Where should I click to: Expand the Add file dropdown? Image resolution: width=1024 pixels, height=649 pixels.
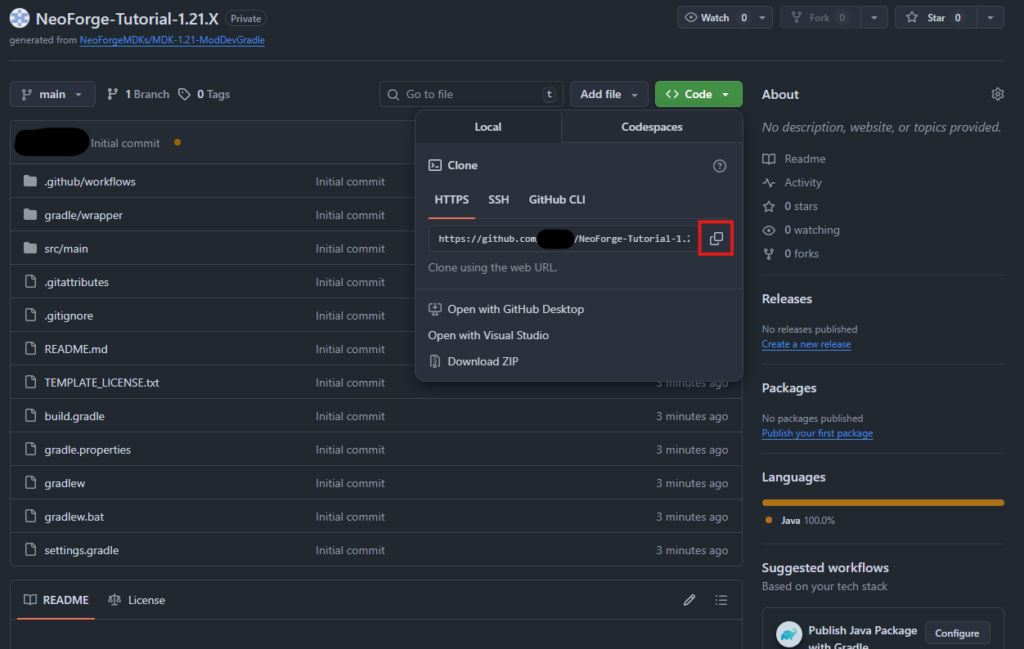[x=608, y=94]
